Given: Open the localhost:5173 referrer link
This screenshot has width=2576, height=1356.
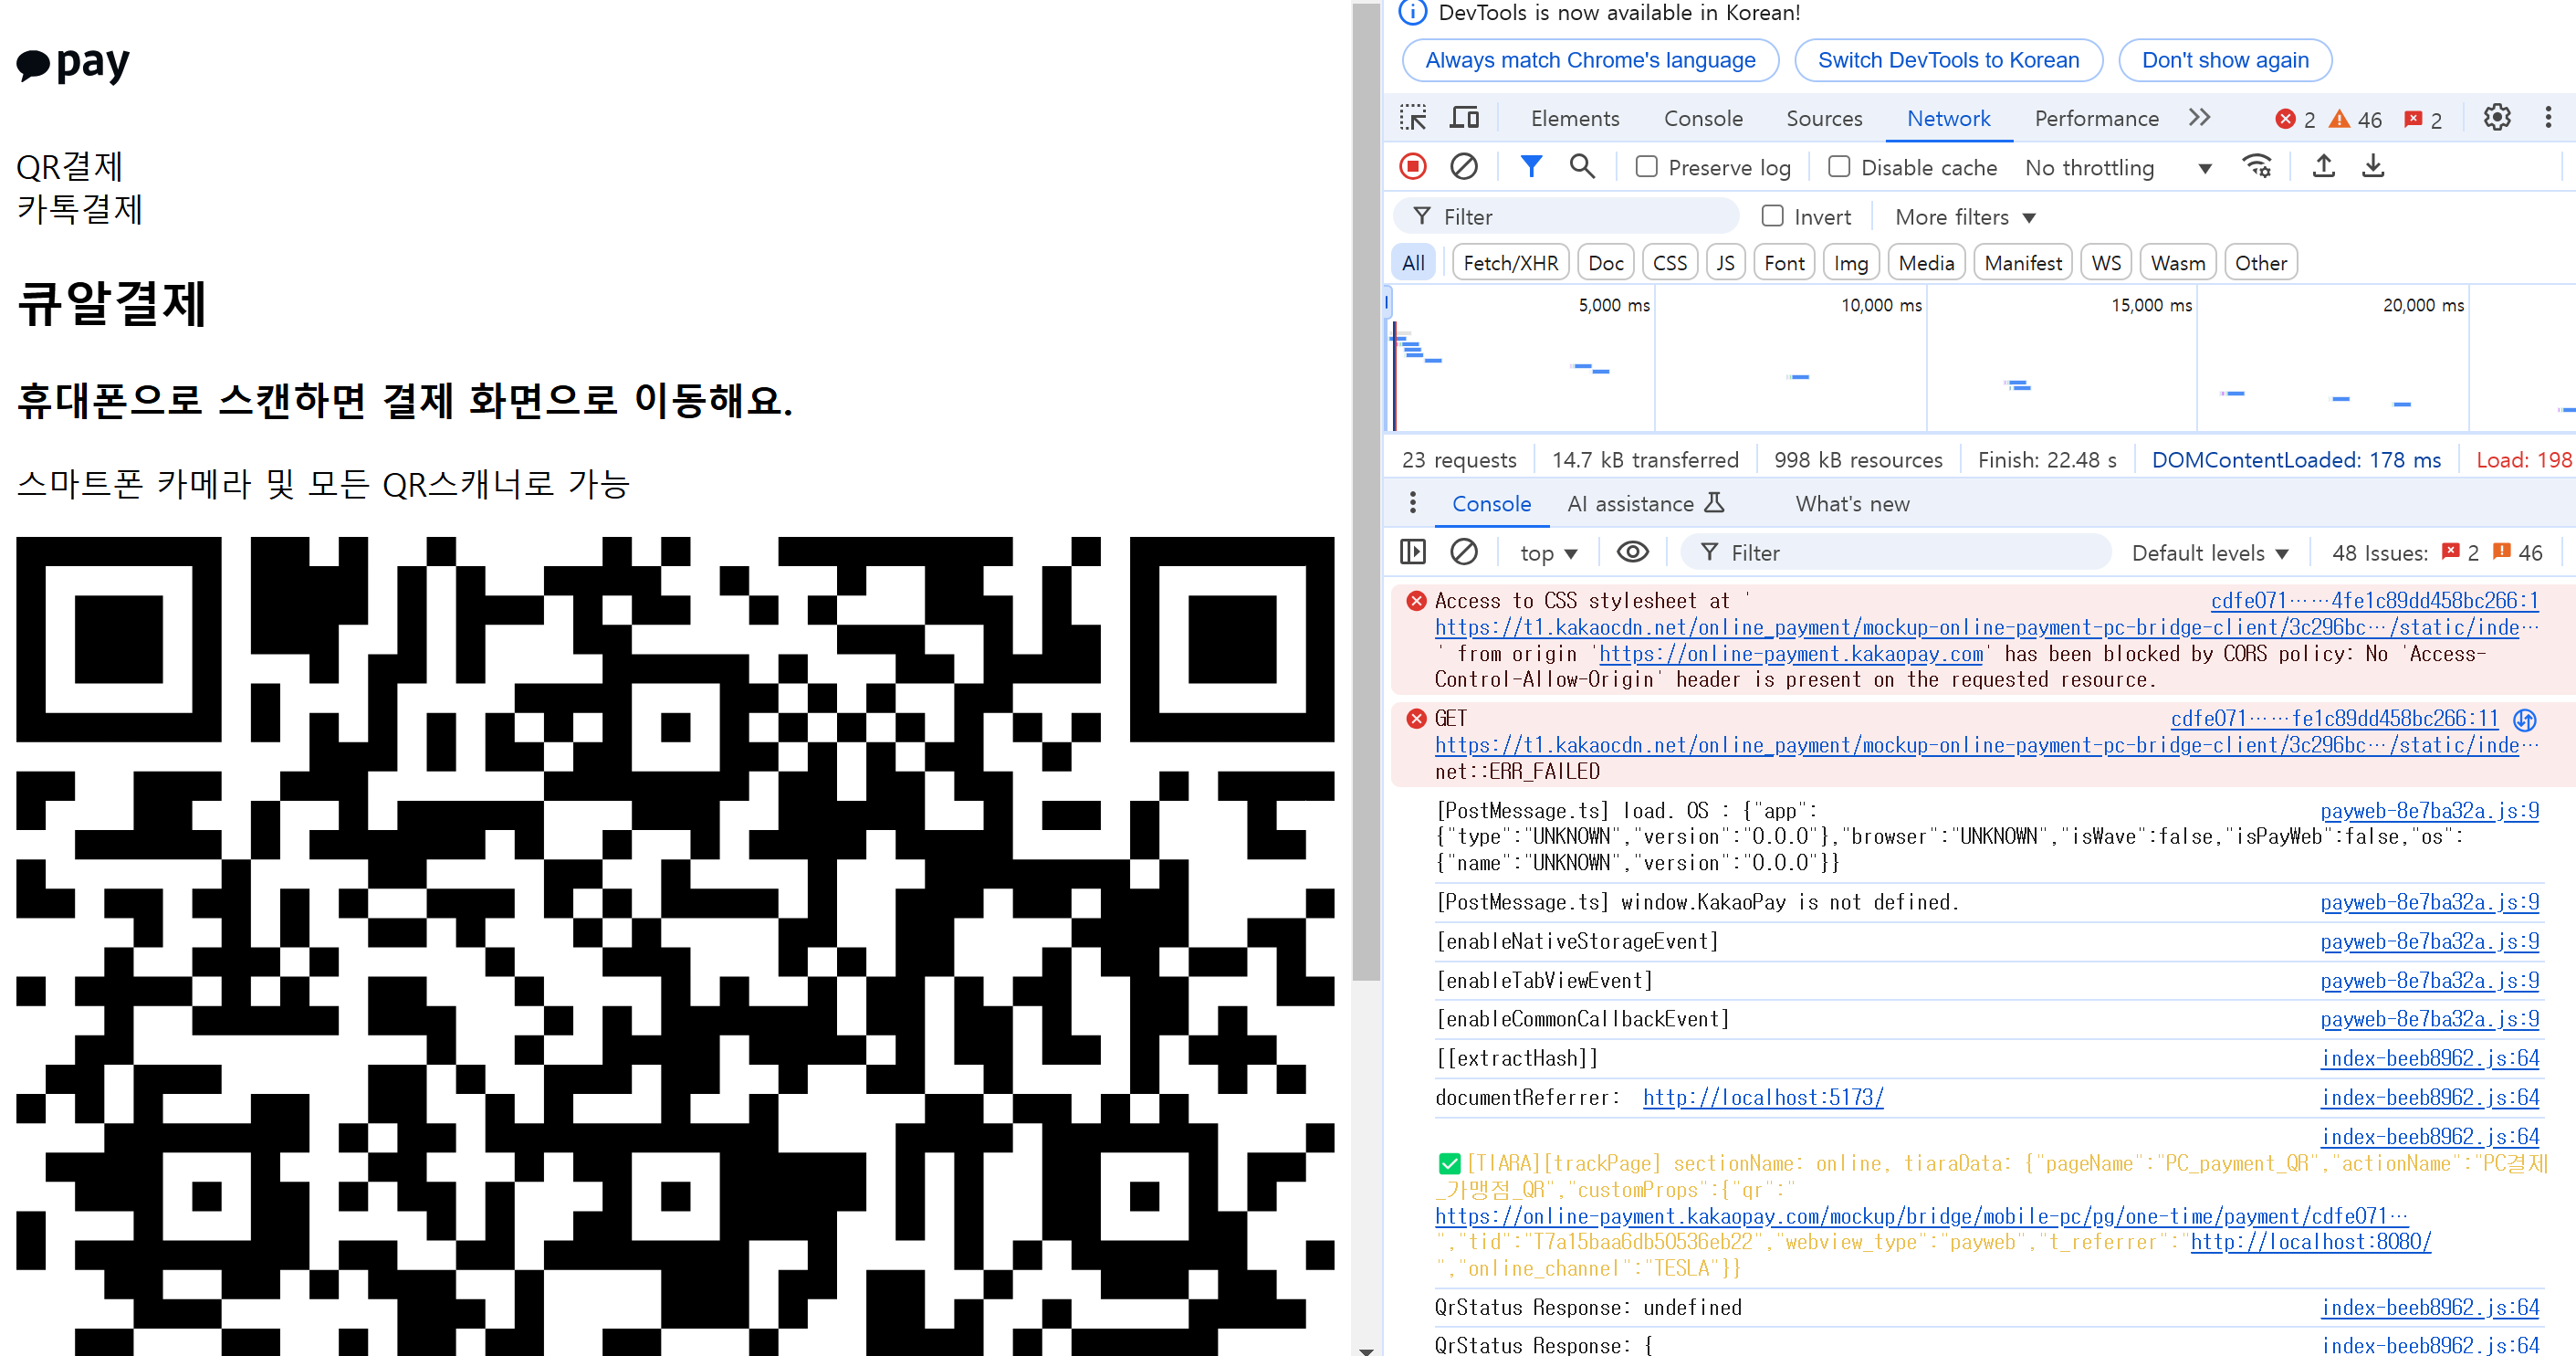Looking at the screenshot, I should tap(1763, 1097).
